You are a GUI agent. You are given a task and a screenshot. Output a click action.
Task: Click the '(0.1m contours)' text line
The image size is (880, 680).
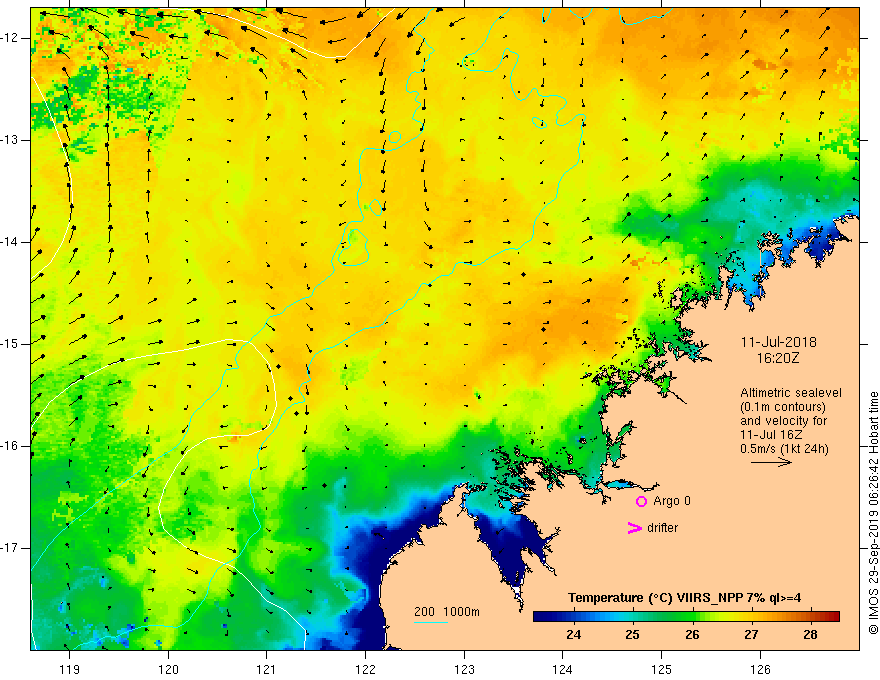[x=783, y=407]
